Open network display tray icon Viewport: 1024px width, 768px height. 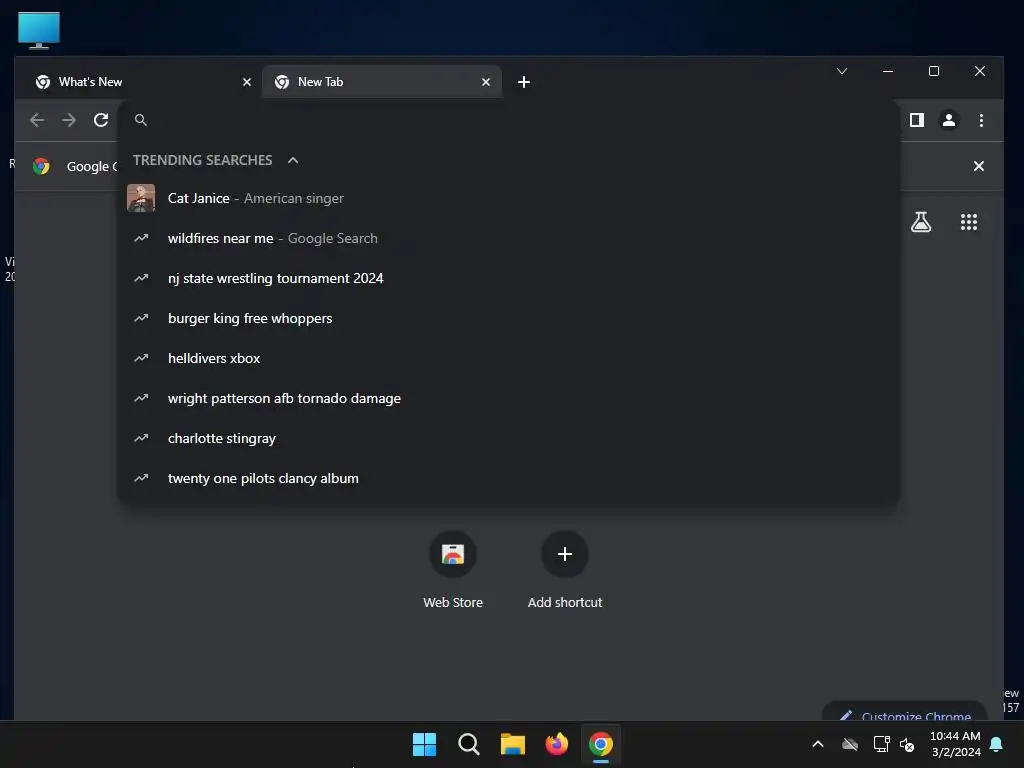click(x=882, y=744)
